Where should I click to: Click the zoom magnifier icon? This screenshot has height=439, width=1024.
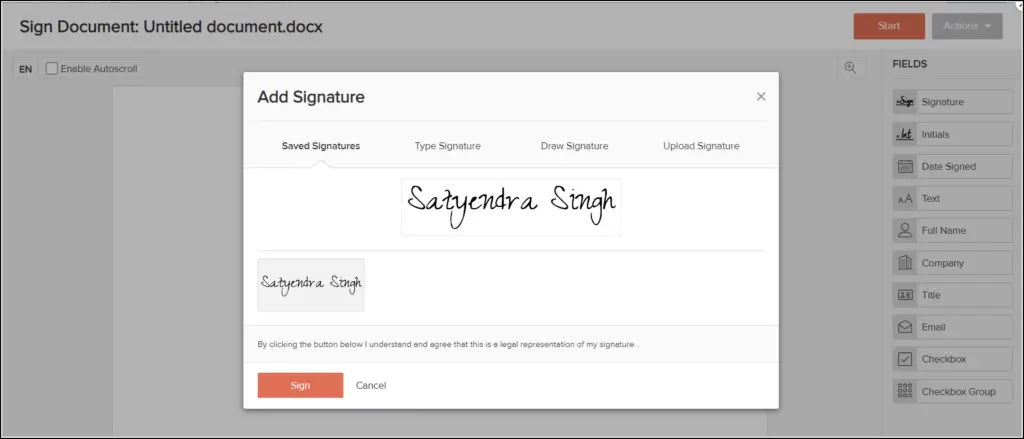pos(850,68)
